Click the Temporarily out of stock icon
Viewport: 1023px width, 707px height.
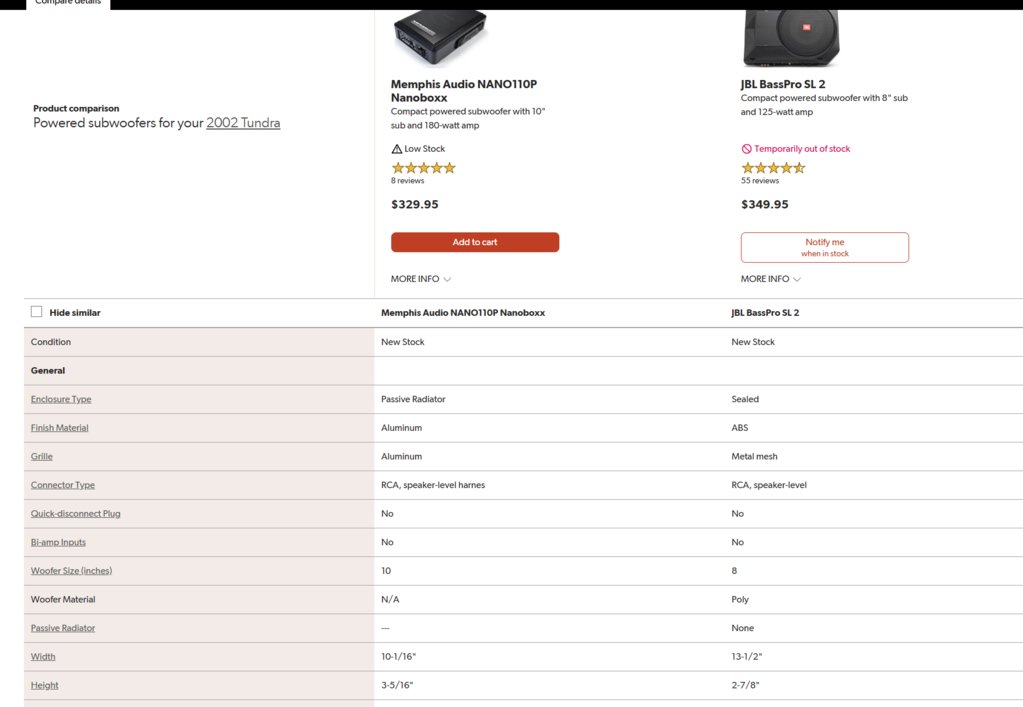point(746,149)
